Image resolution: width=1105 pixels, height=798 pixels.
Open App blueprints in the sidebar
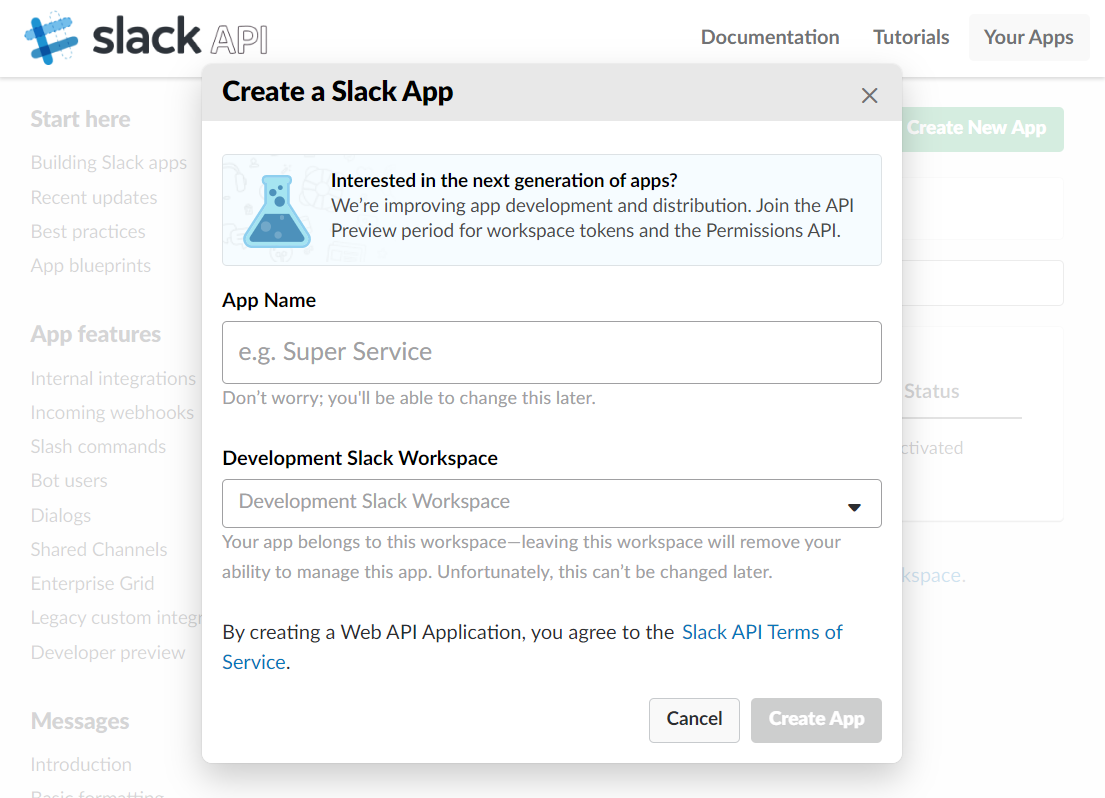(91, 266)
